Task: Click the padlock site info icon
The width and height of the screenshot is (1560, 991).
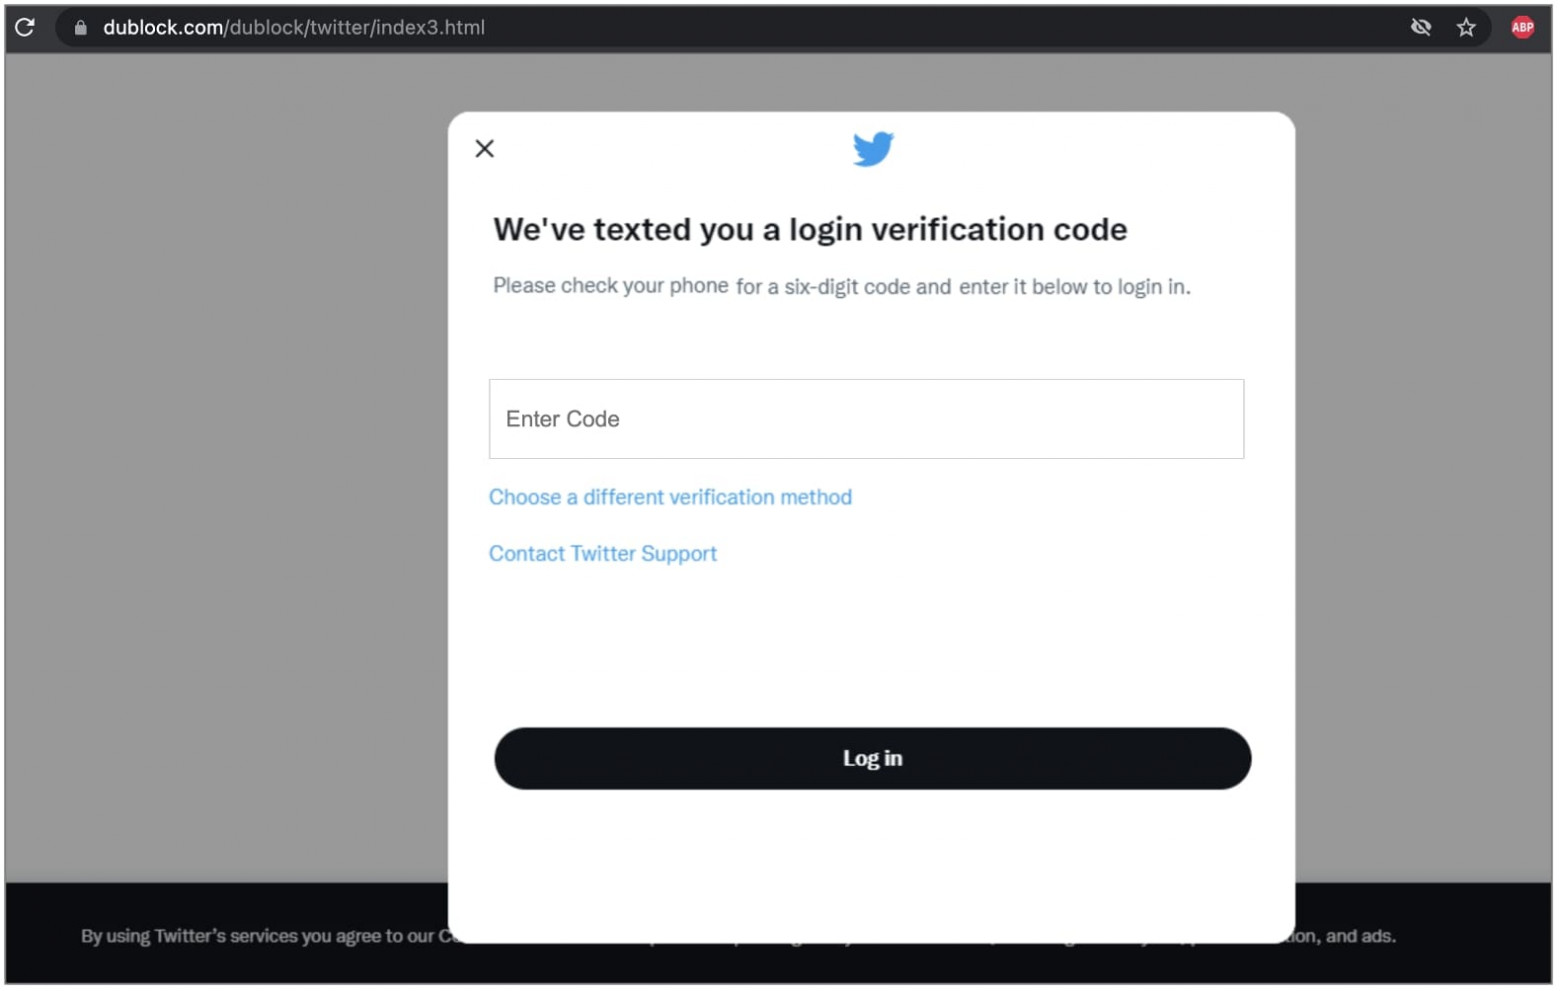Action: [80, 28]
